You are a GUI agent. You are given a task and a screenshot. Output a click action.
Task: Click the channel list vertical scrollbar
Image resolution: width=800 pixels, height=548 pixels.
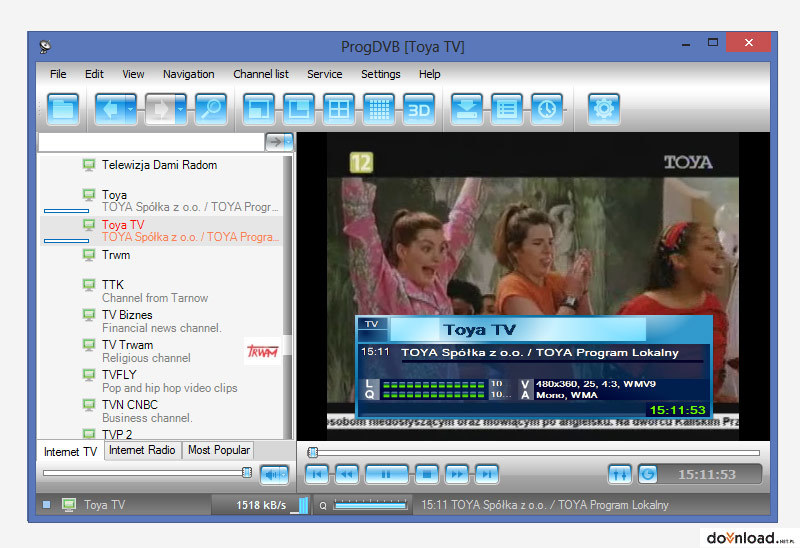288,297
